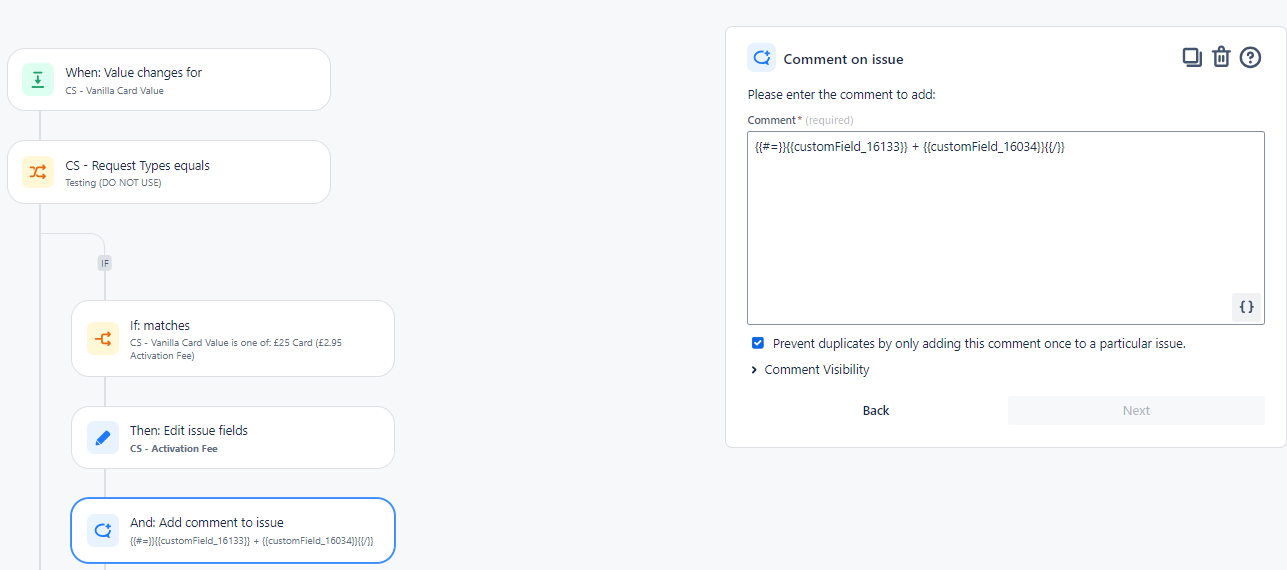
Task: Click the IF branch label
Action: pyautogui.click(x=104, y=263)
